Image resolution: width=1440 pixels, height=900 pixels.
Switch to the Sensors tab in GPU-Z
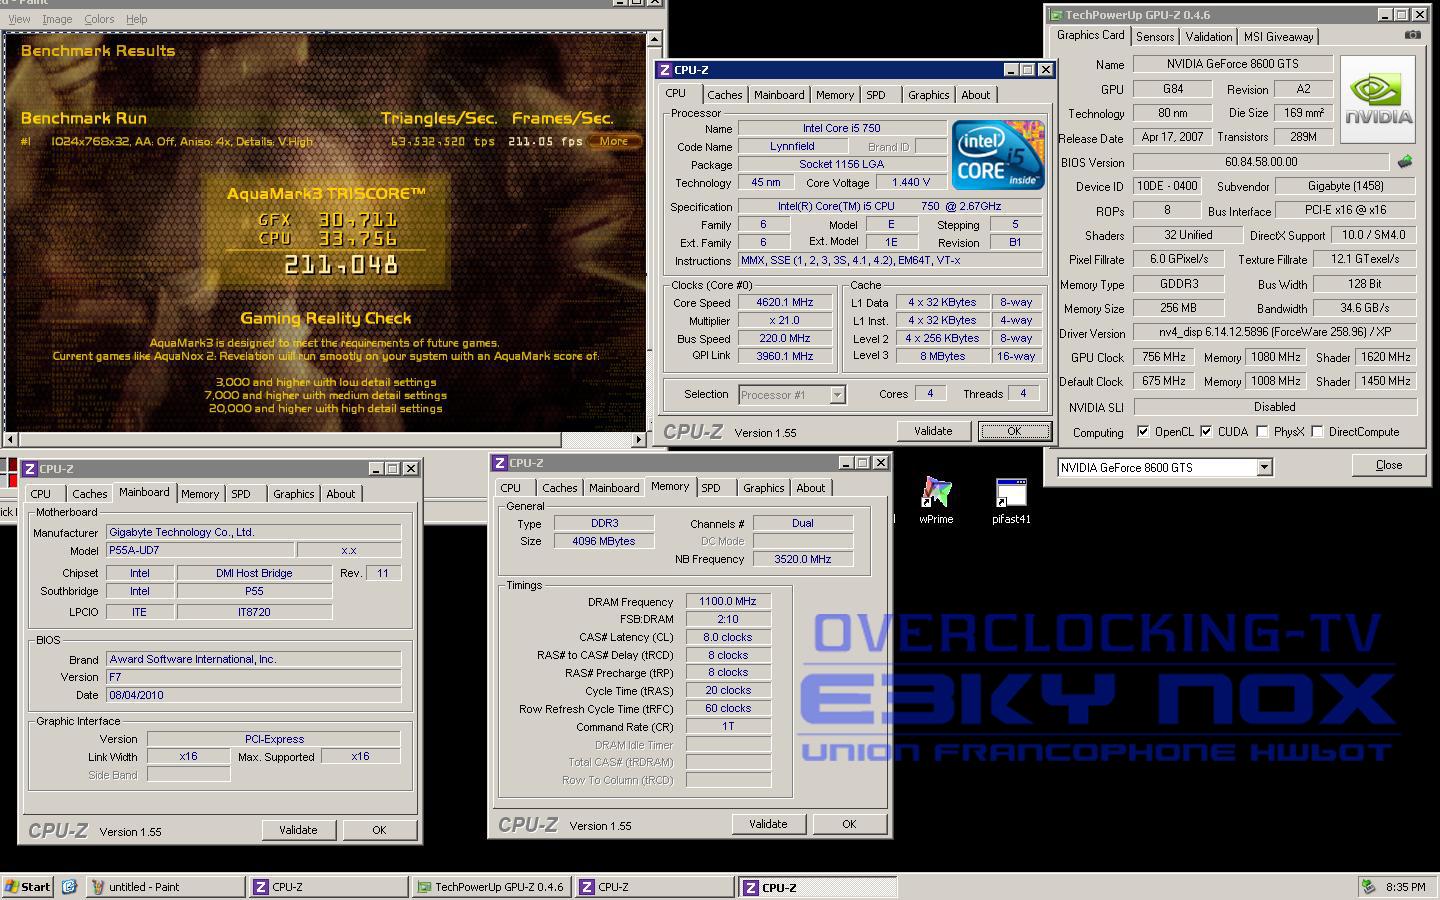(1155, 37)
